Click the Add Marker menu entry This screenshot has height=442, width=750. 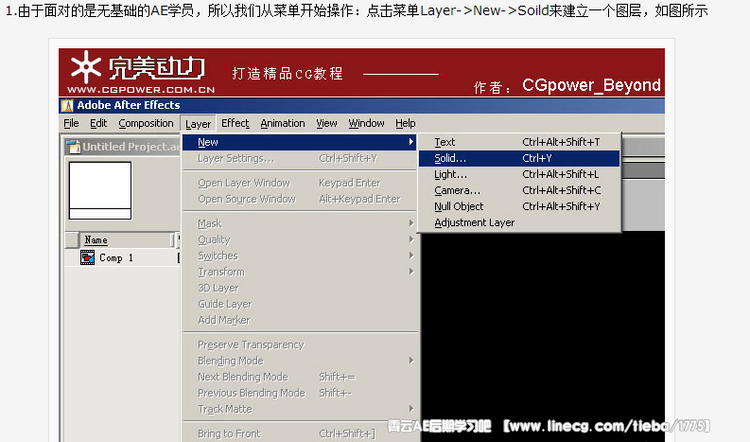click(x=299, y=320)
